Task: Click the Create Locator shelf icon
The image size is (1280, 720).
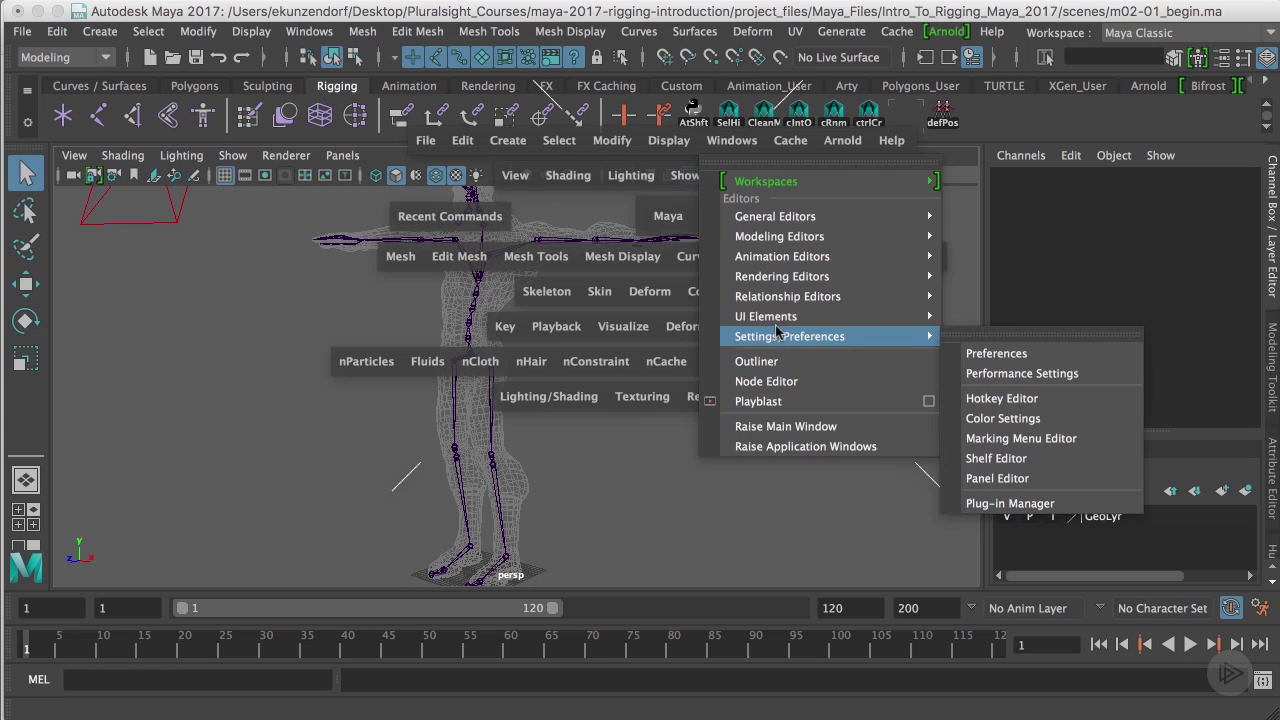Action: (63, 116)
